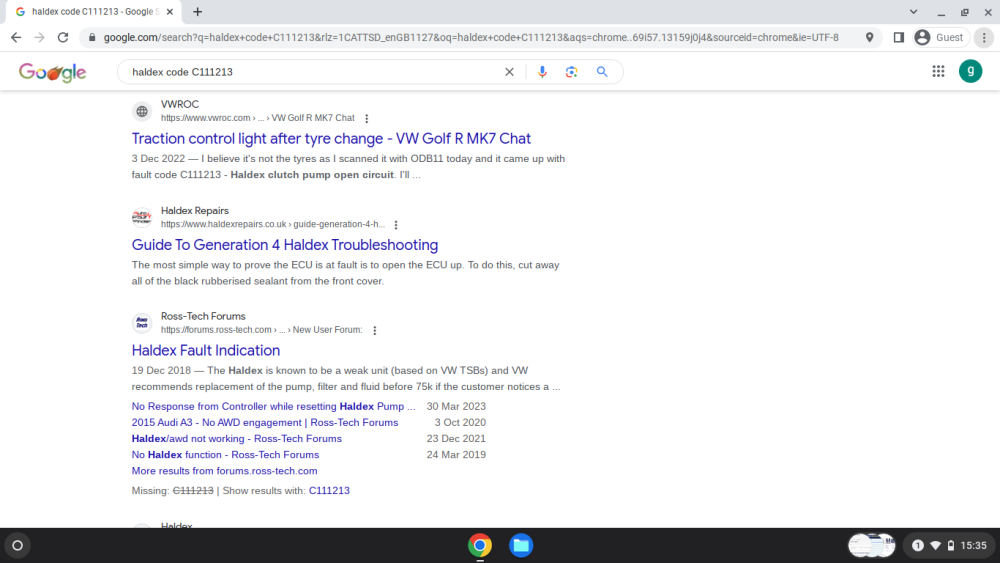
Task: Click the VWROC site name
Action: click(180, 104)
